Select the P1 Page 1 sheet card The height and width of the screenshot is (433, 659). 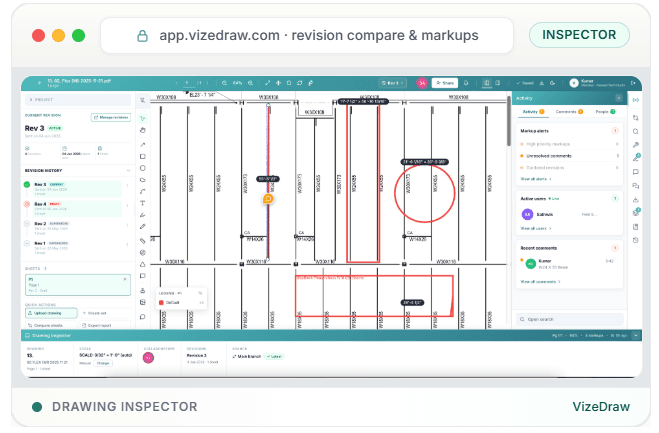78,285
